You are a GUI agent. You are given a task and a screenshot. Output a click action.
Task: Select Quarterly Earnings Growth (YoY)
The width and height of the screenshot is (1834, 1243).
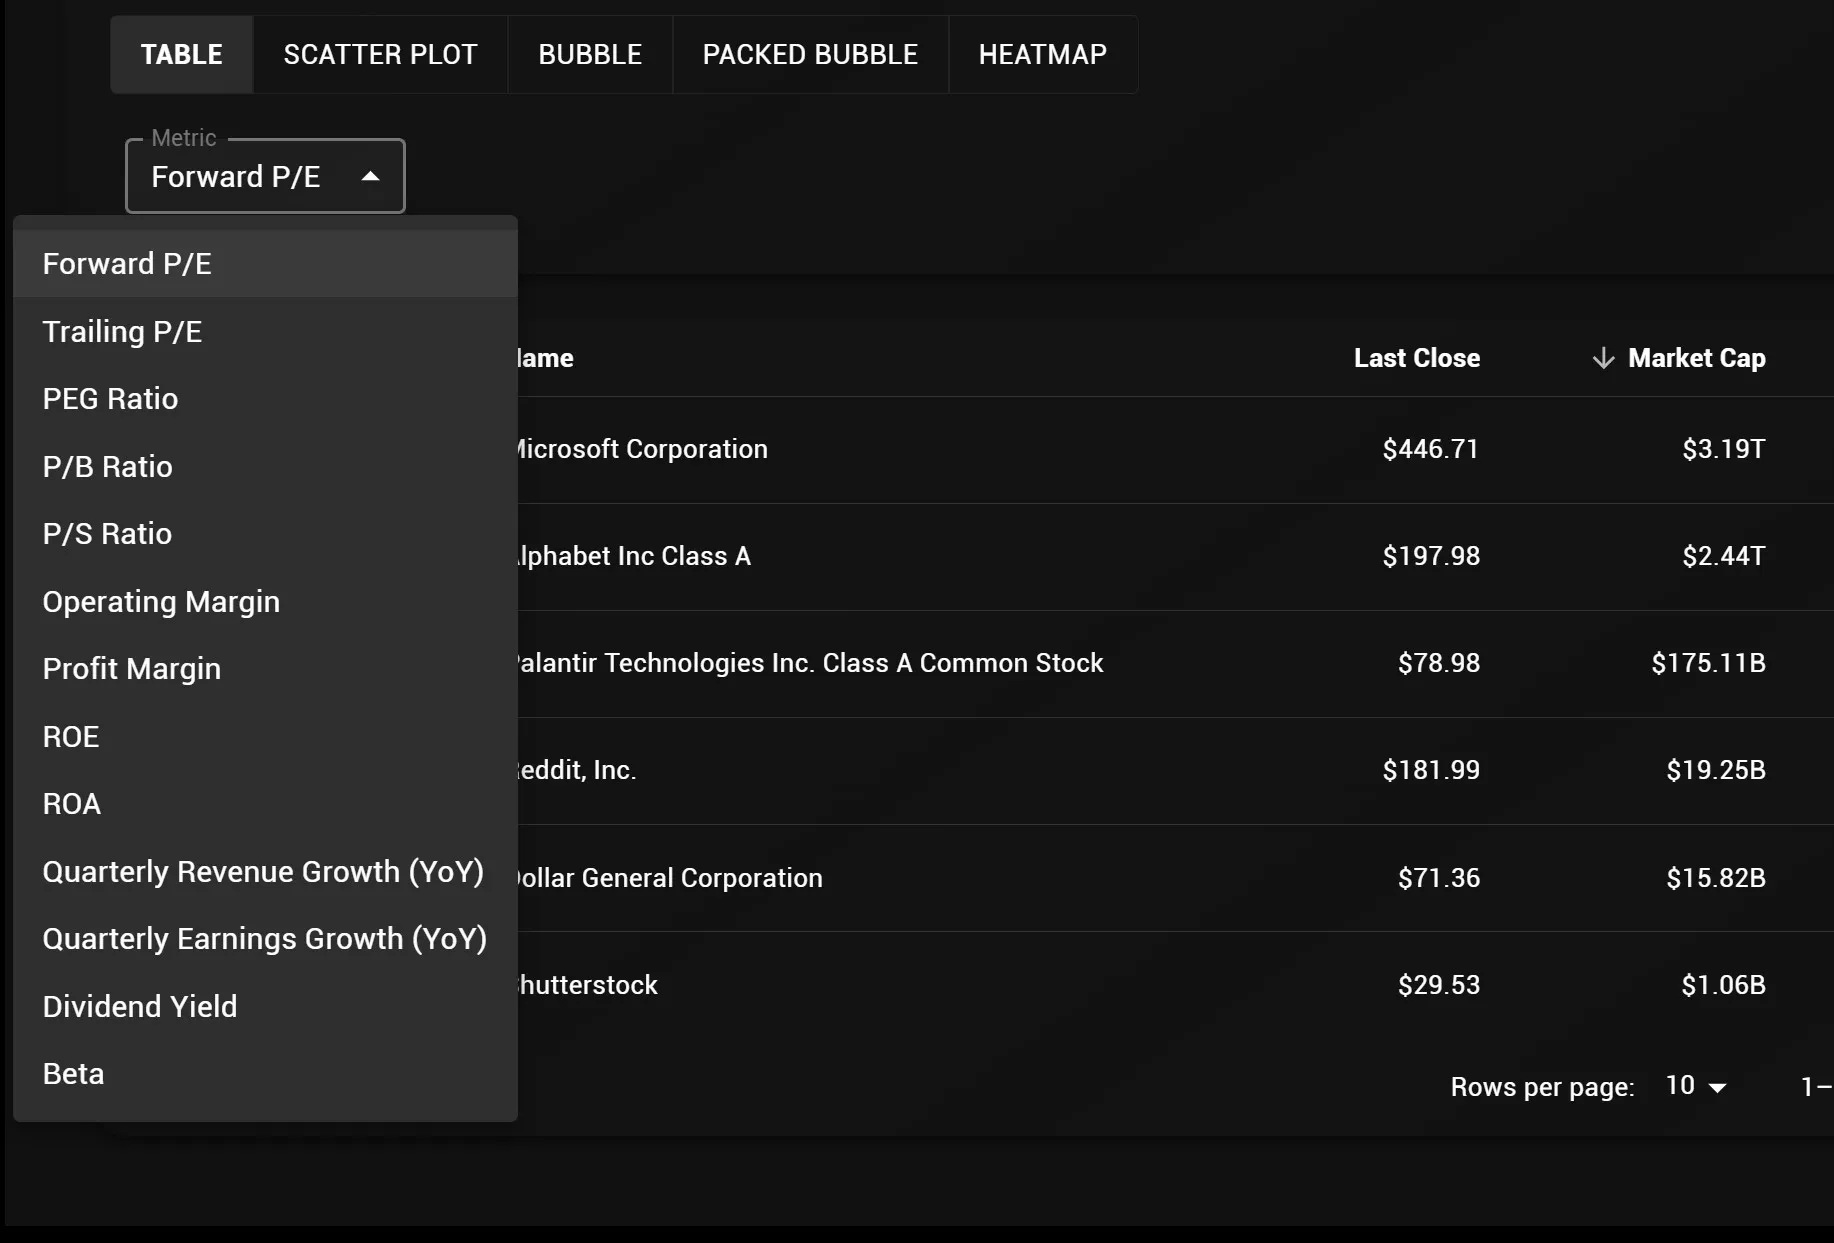click(x=265, y=939)
